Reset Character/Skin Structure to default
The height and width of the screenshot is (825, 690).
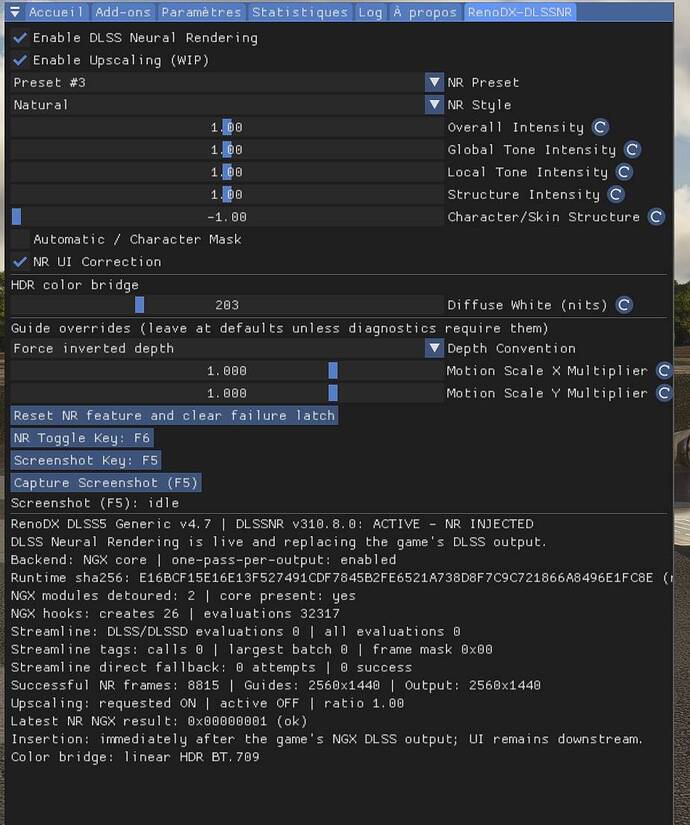click(x=656, y=217)
